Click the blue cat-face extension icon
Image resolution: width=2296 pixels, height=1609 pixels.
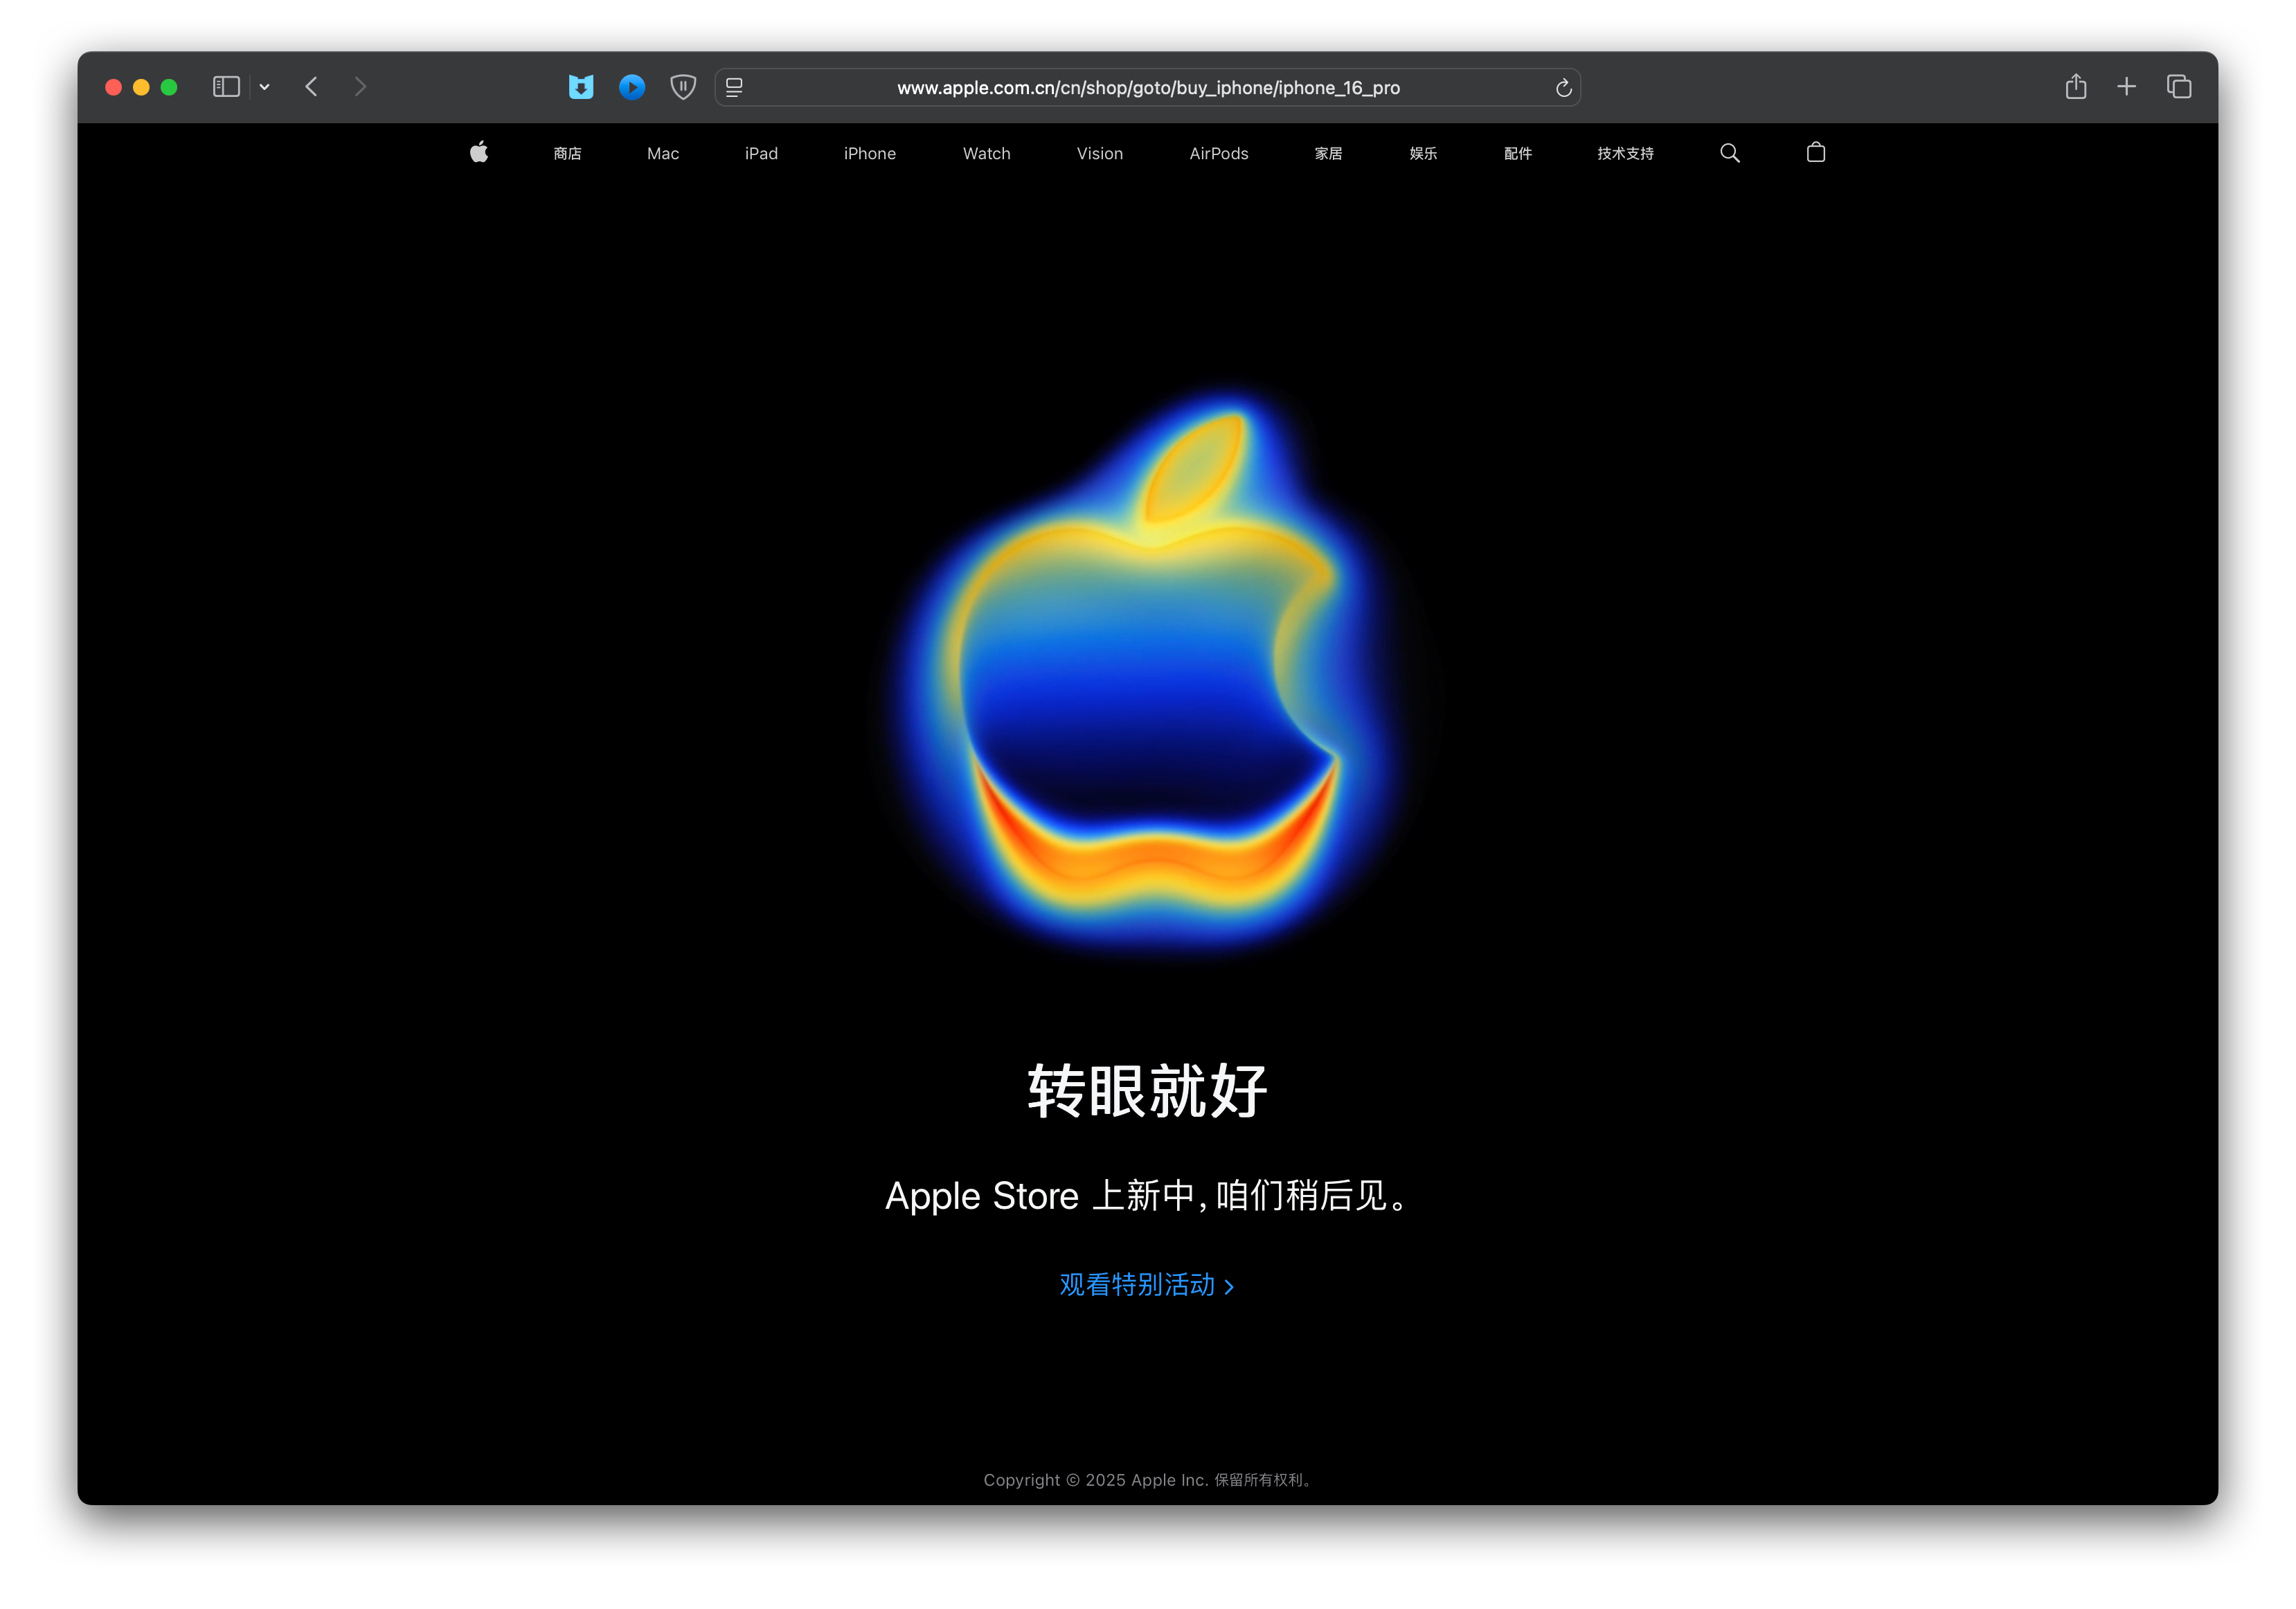(x=581, y=87)
